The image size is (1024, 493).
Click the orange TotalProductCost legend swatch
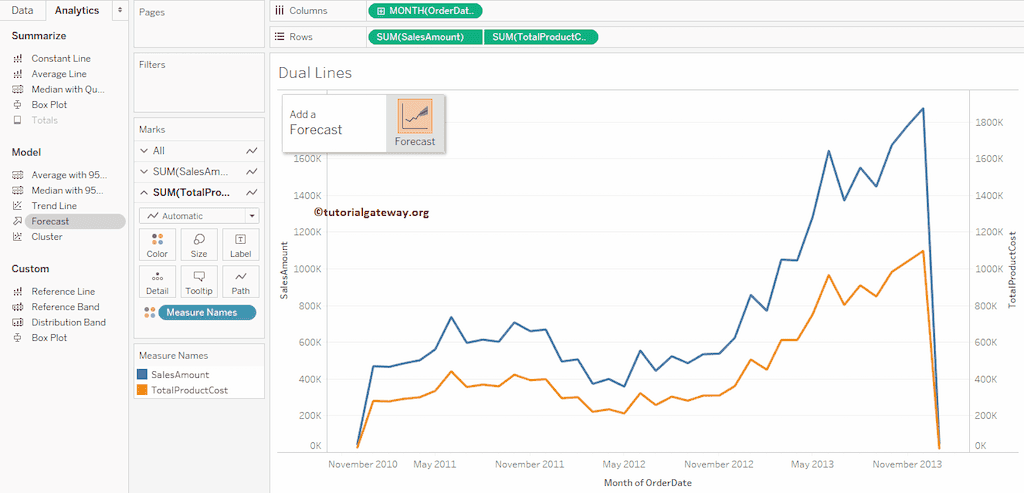[x=143, y=390]
